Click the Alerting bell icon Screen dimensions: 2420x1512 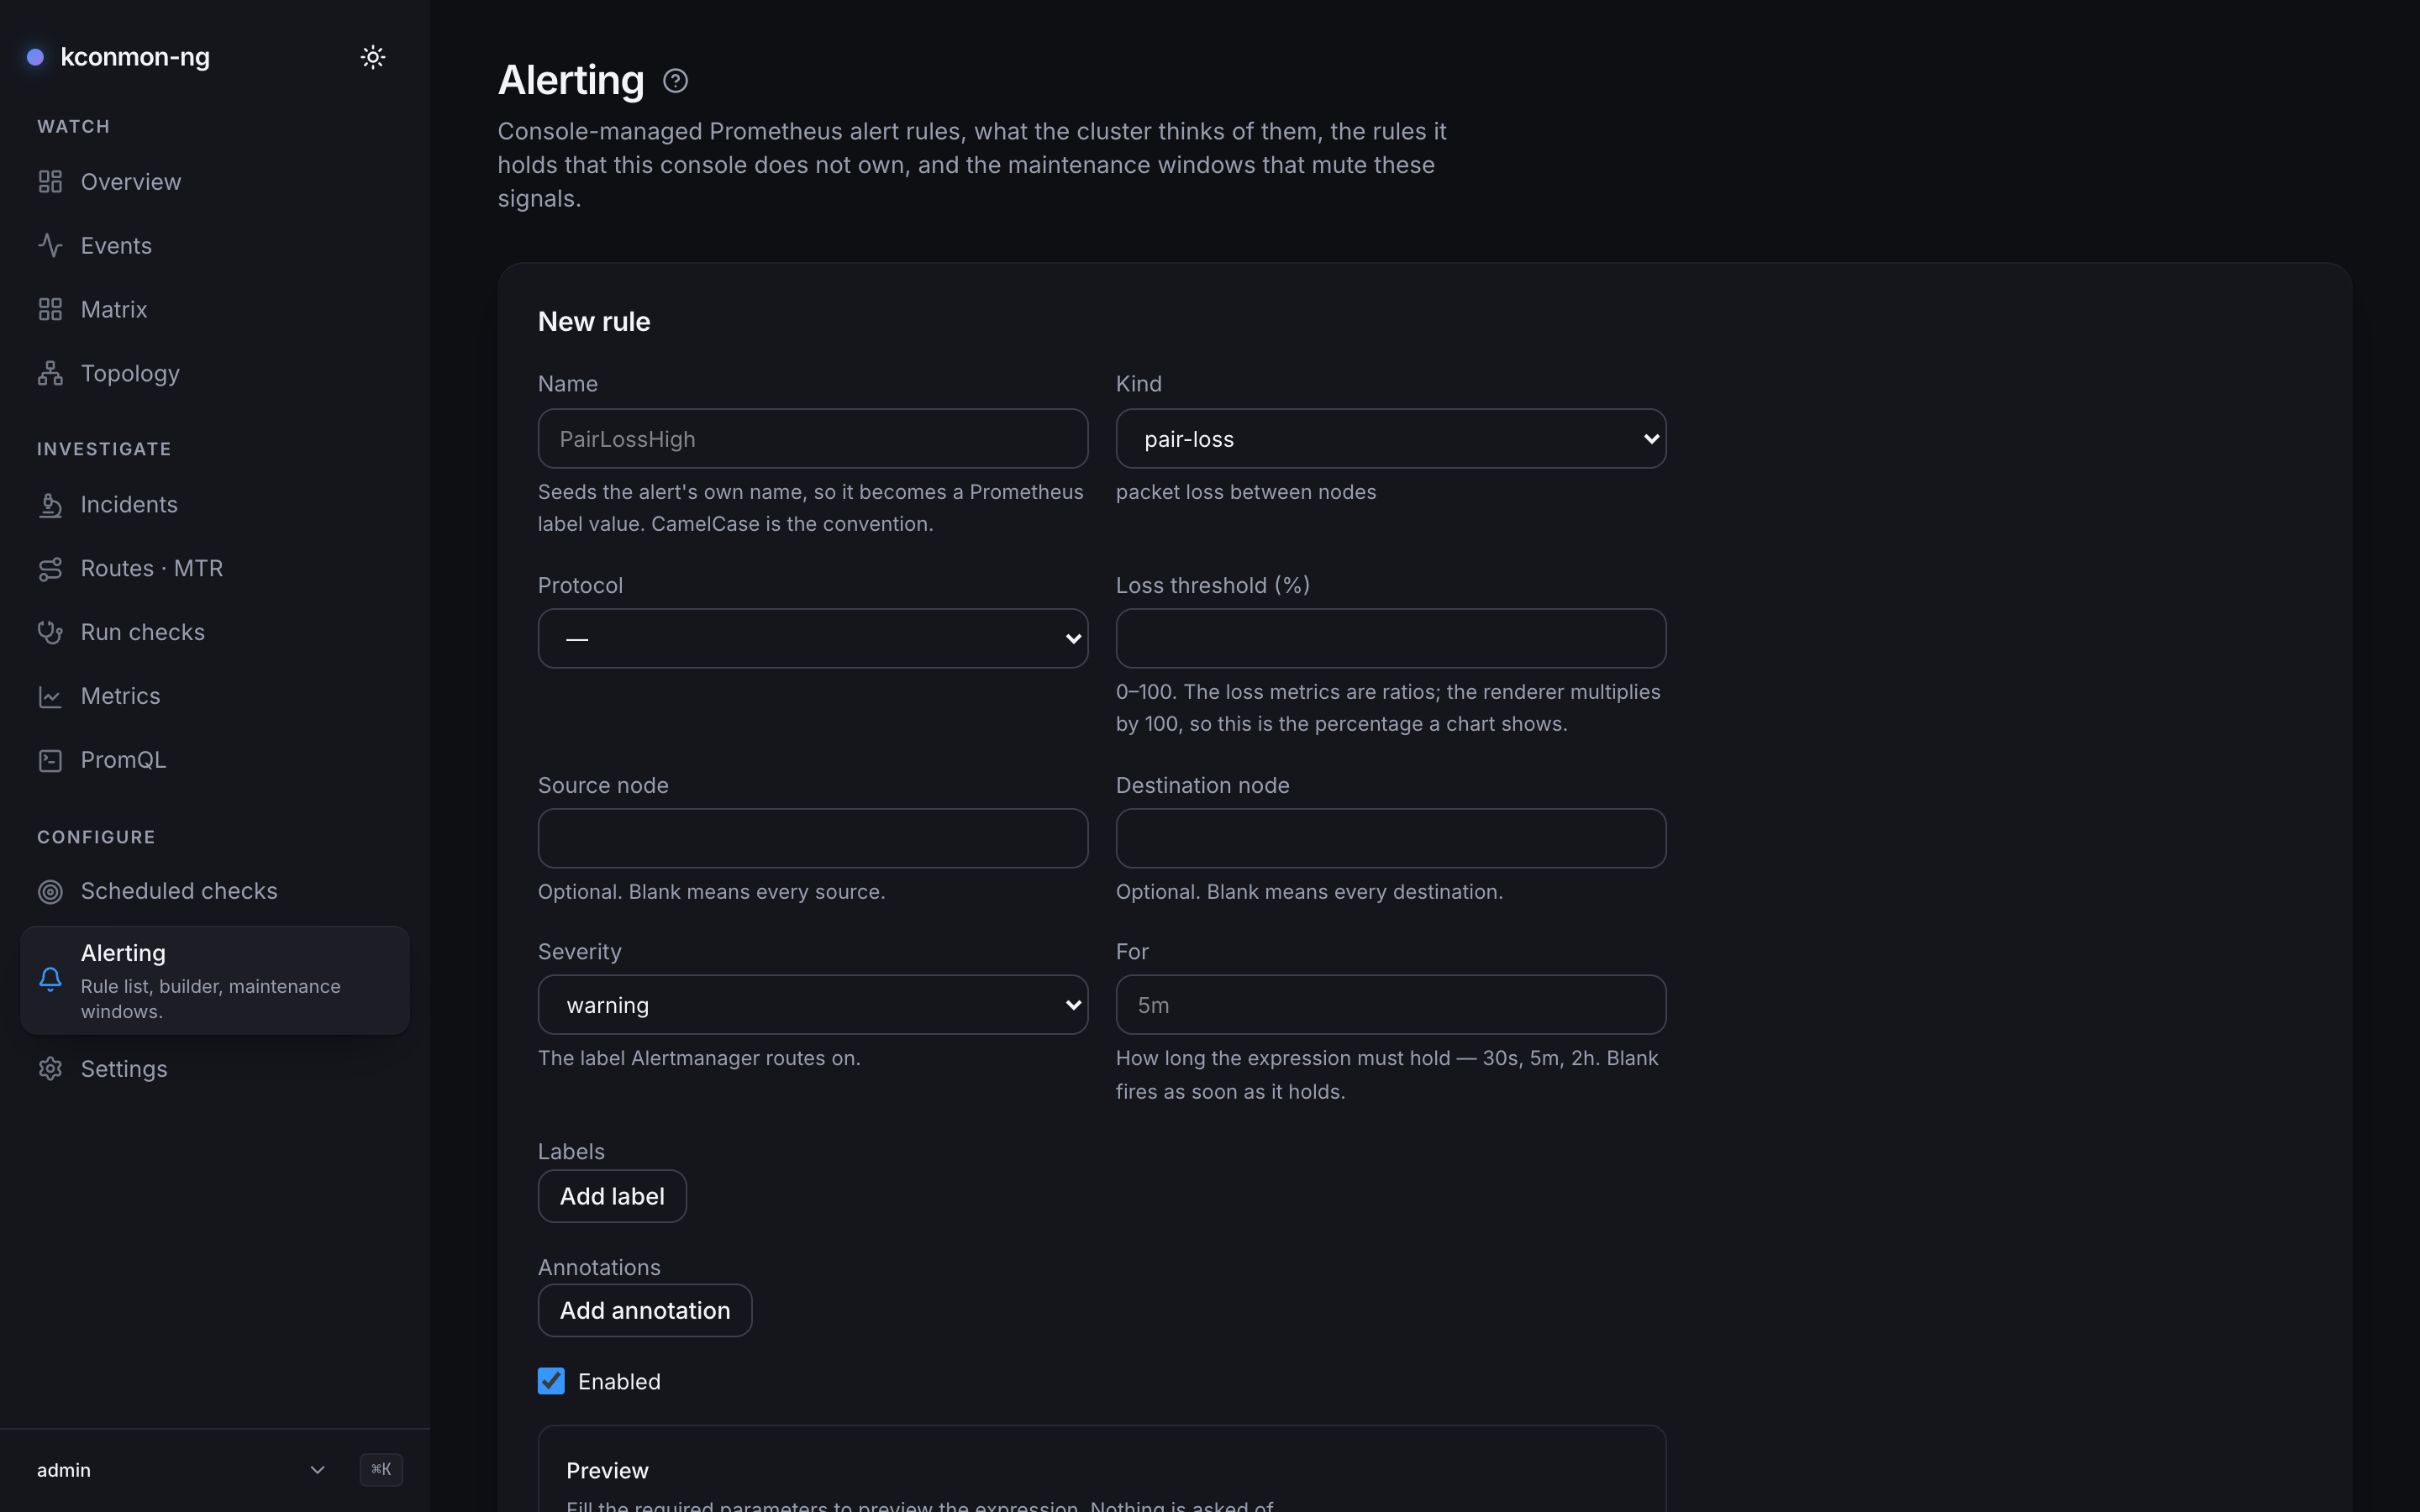[x=50, y=979]
